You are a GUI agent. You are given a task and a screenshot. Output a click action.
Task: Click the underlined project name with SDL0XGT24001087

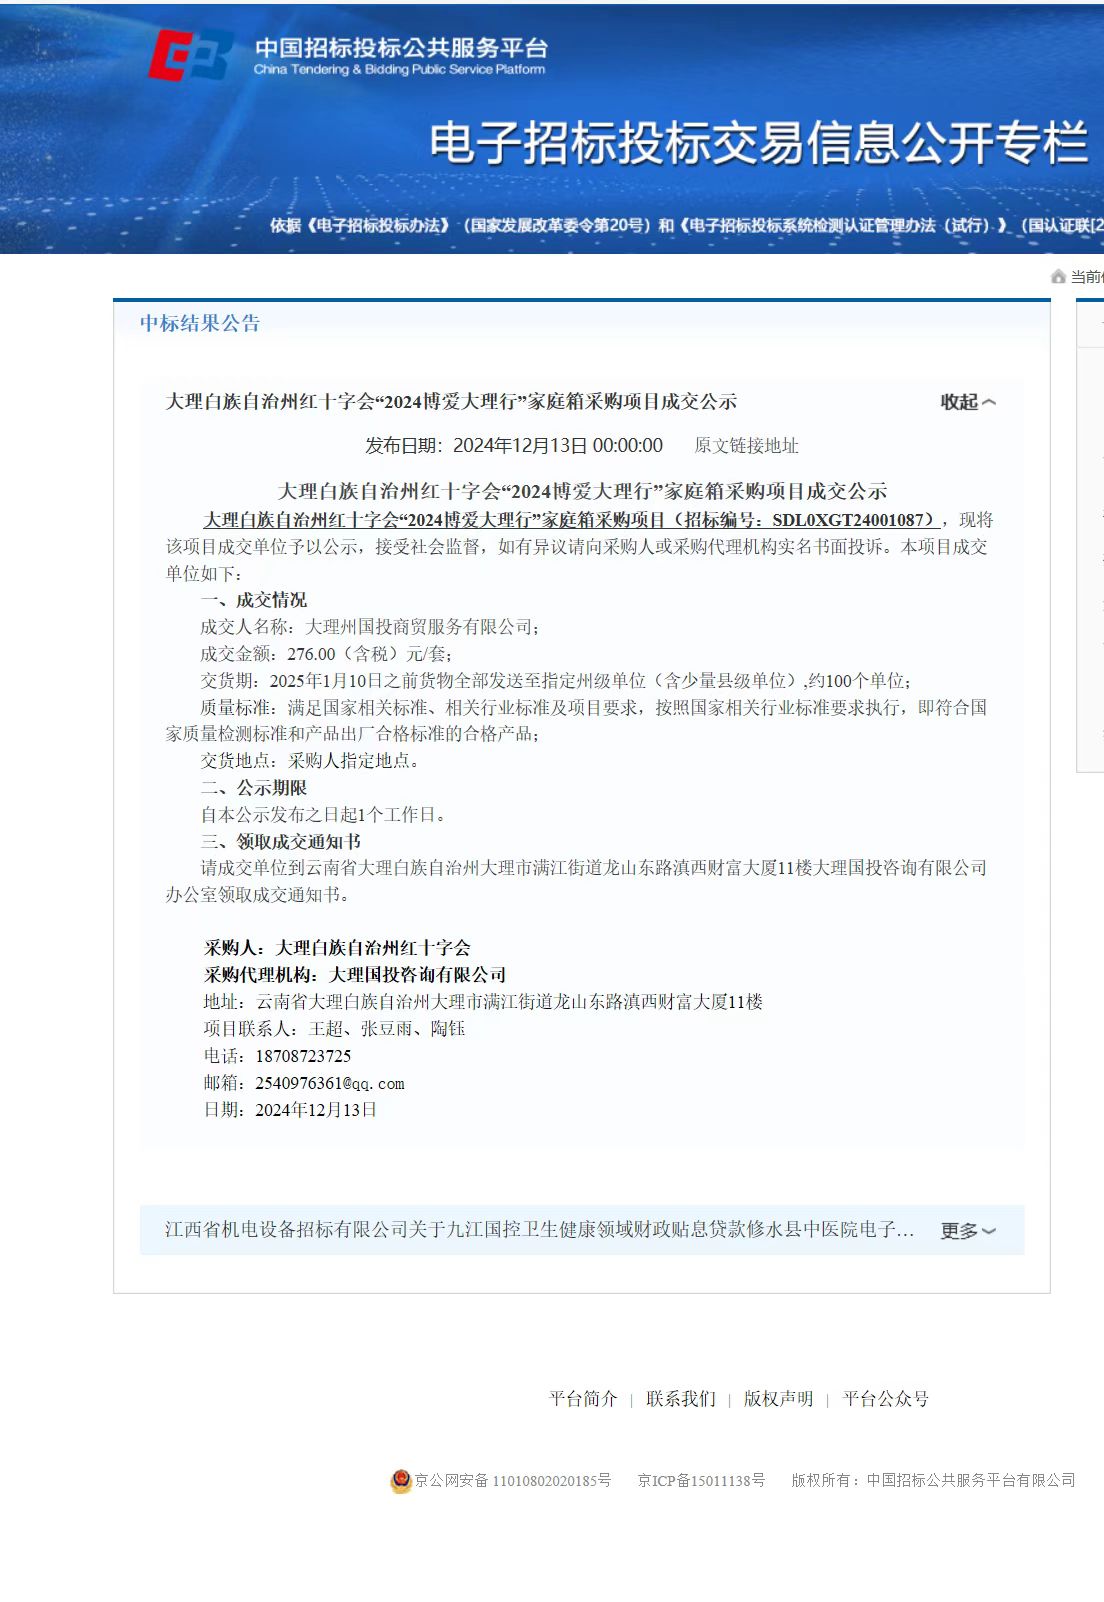pyautogui.click(x=570, y=520)
